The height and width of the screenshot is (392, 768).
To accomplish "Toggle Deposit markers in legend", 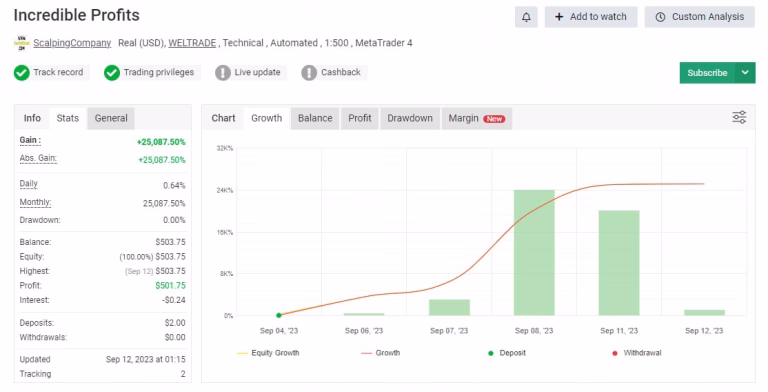I will (507, 353).
